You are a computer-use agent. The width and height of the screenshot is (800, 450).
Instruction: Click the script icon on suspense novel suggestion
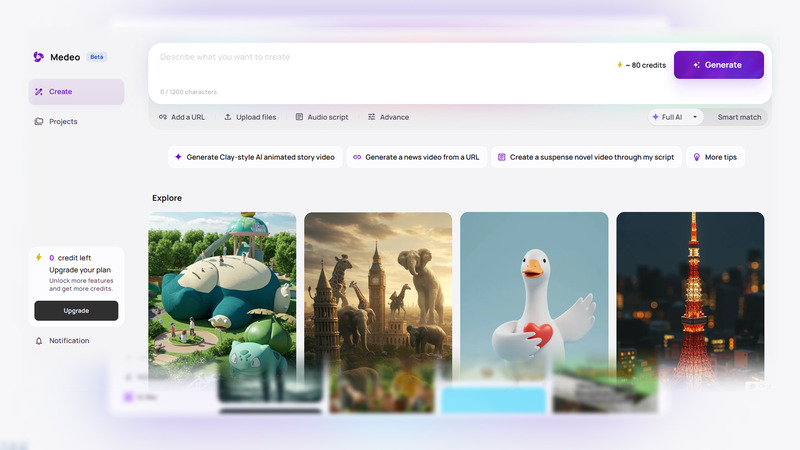[502, 157]
